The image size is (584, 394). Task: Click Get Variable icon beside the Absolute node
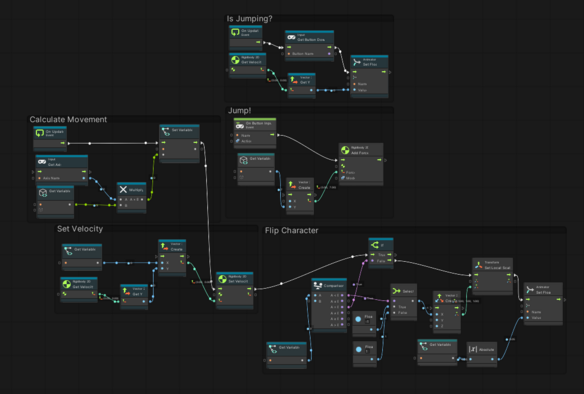tap(424, 346)
